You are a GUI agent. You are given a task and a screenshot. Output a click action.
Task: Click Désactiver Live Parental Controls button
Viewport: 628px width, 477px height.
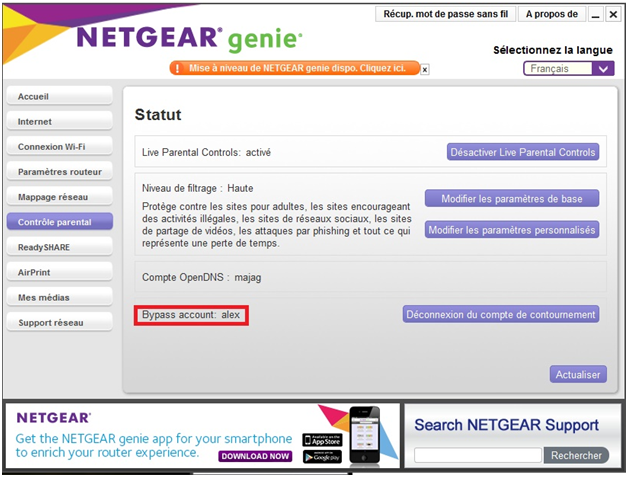(523, 152)
